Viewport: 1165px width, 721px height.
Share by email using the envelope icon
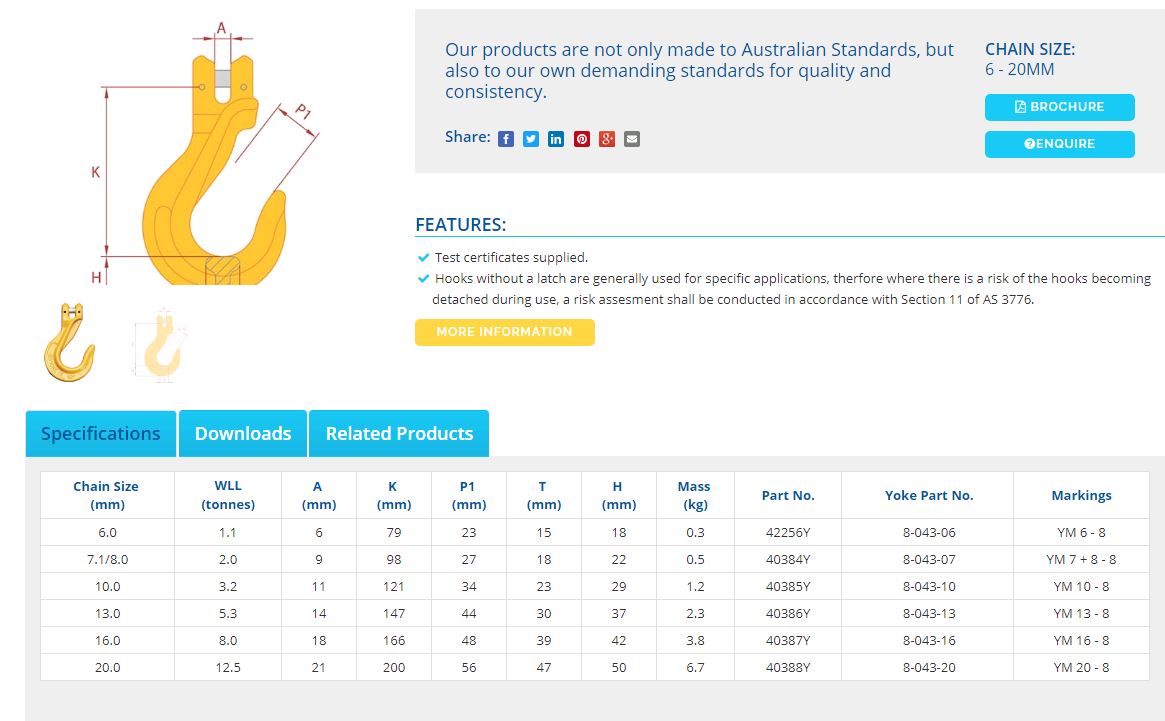[632, 139]
